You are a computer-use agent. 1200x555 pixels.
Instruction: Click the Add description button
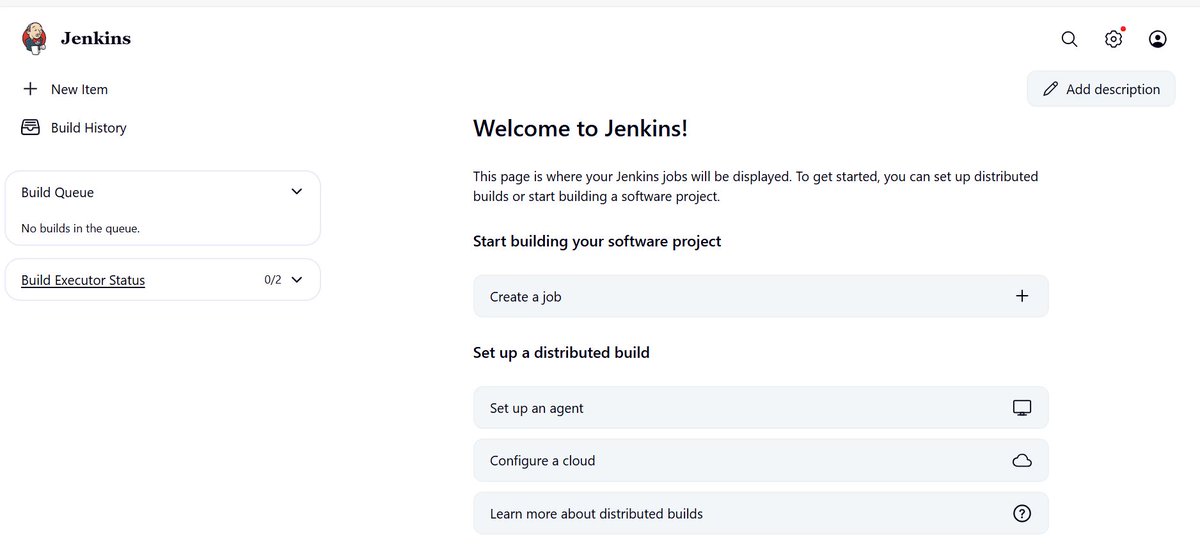click(x=1101, y=89)
